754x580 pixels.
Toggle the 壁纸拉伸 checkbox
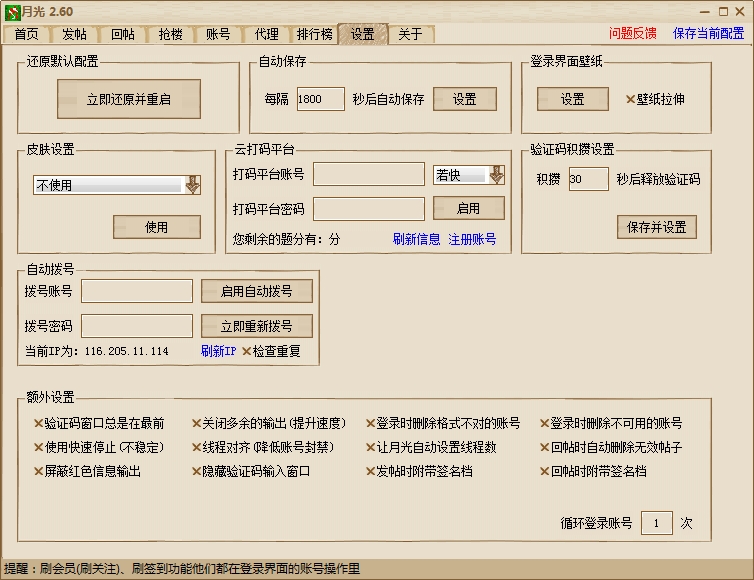(631, 100)
